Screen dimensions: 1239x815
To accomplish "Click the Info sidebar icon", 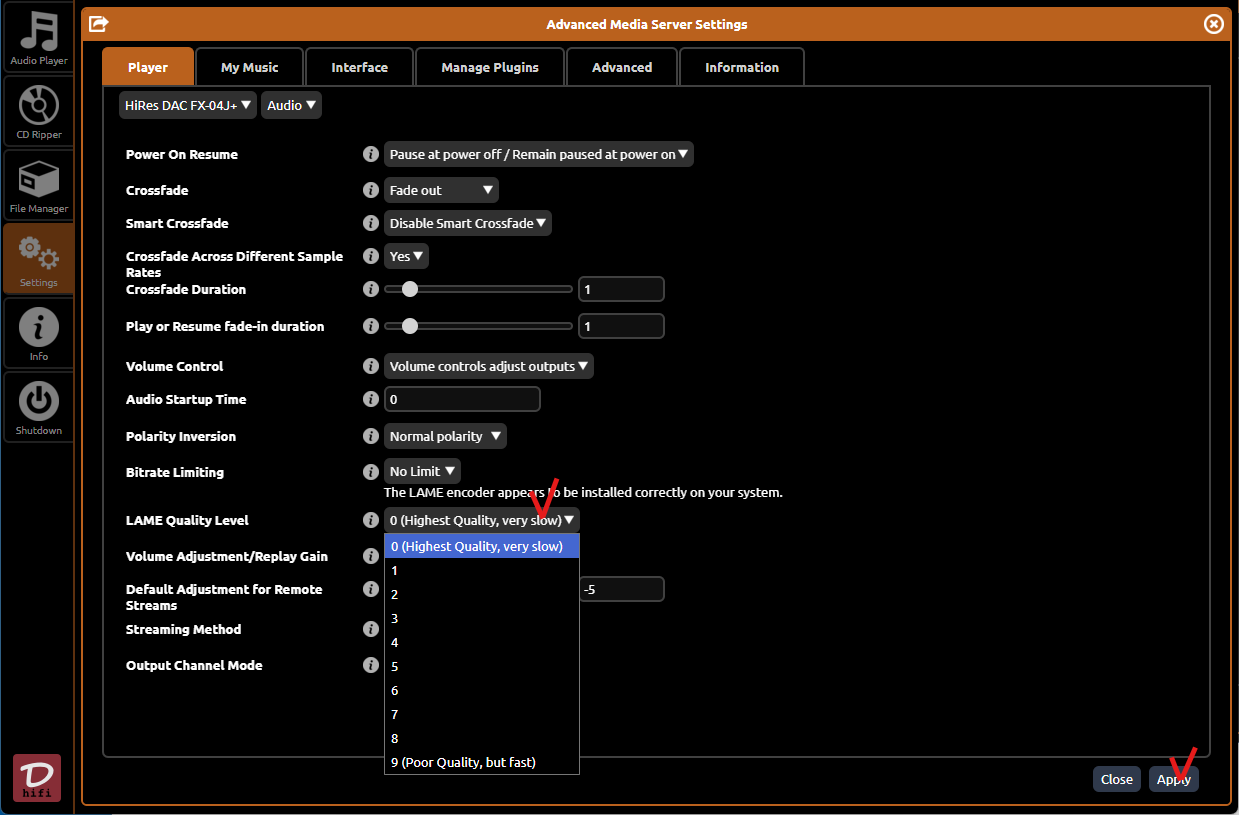I will pos(38,334).
